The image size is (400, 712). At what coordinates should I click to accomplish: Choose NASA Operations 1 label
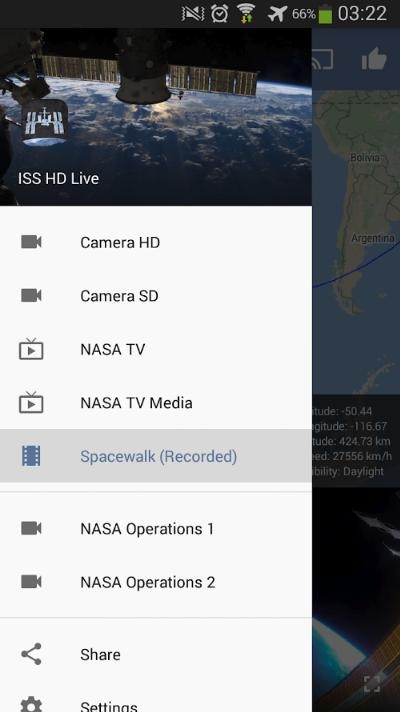(x=147, y=529)
